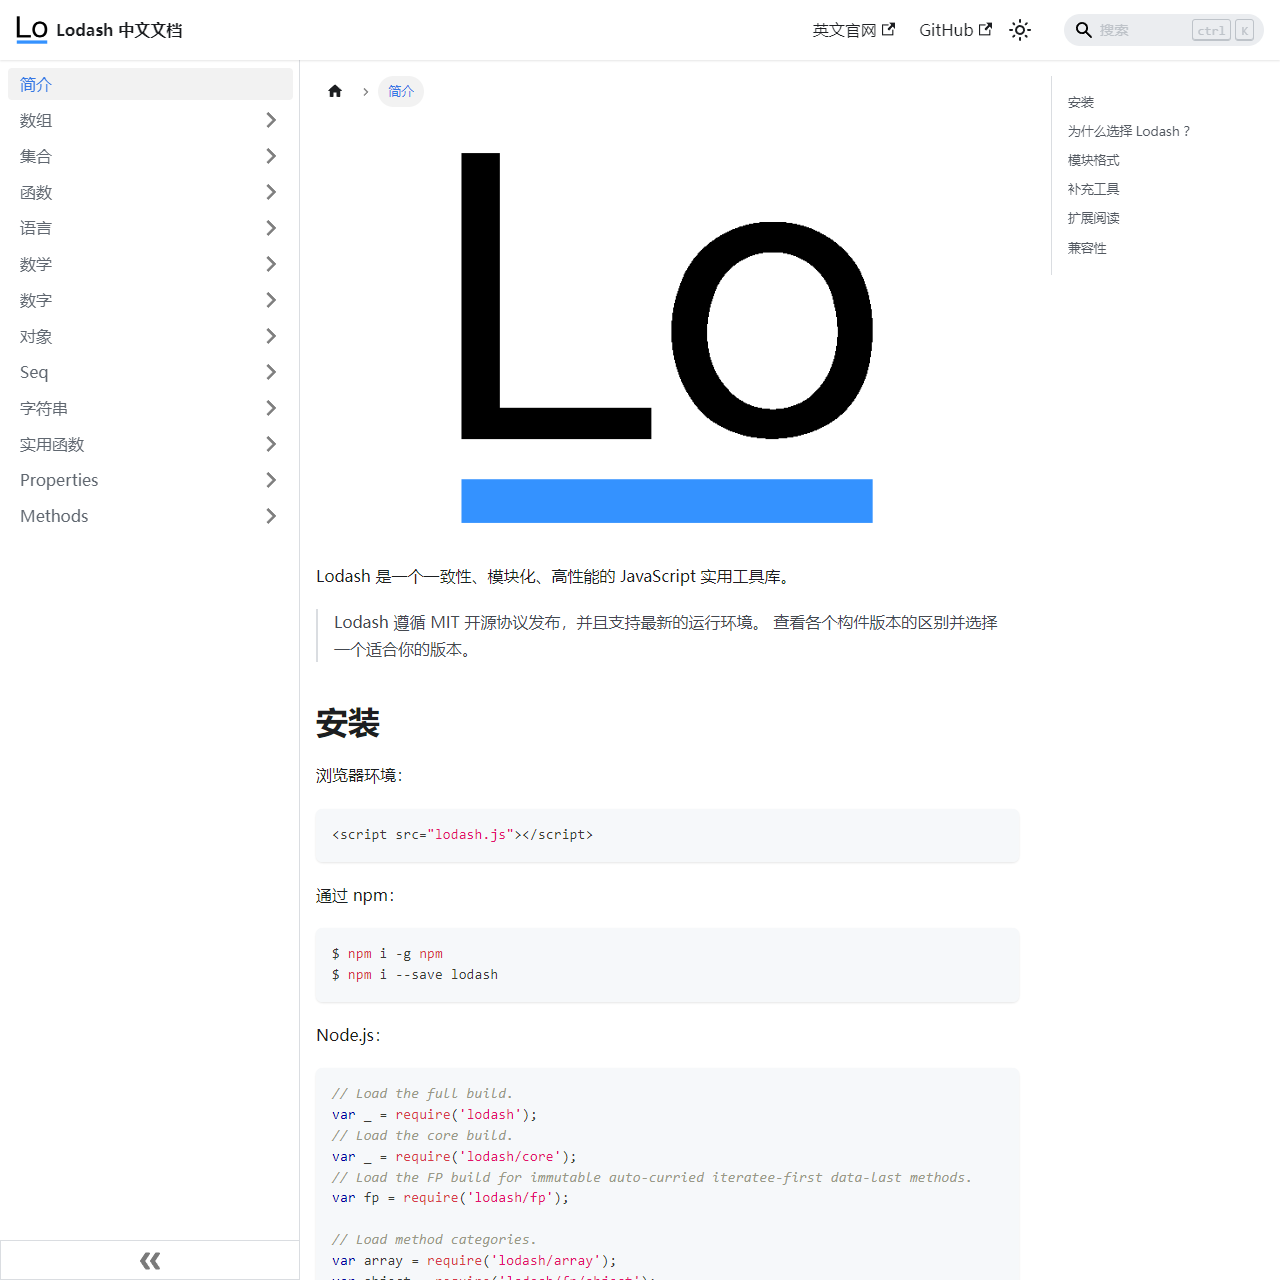This screenshot has height=1280, width=1280.
Task: Click the Lodash logo in the navbar
Action: point(32,30)
